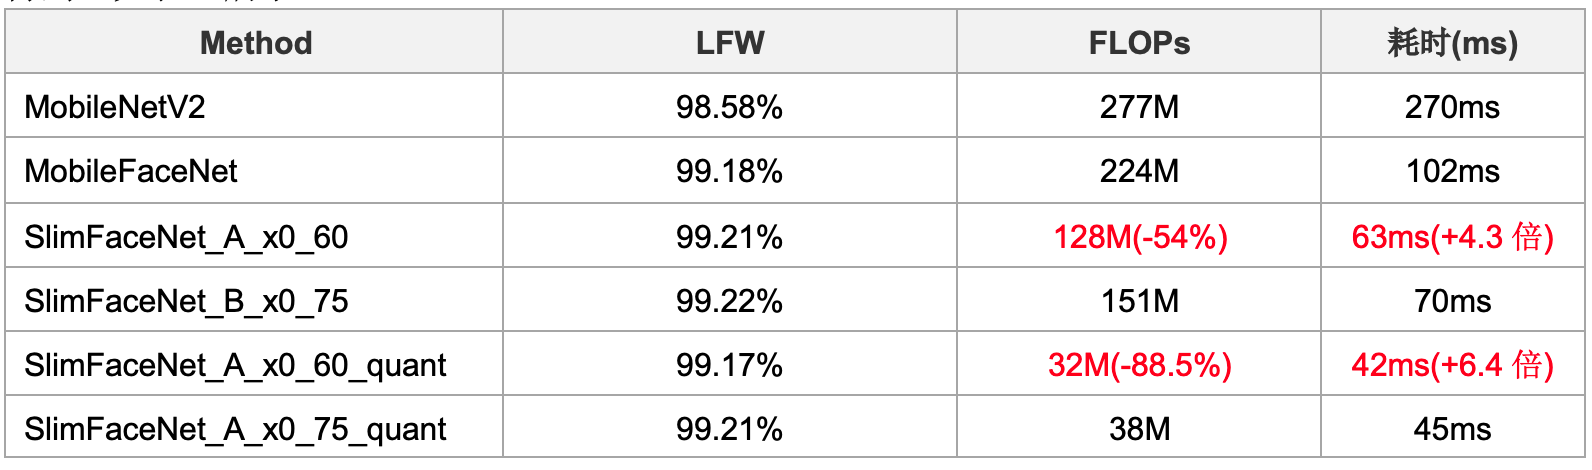
Task: Click the red 42ms(+6.4 倍) cell
Action: coord(1452,365)
